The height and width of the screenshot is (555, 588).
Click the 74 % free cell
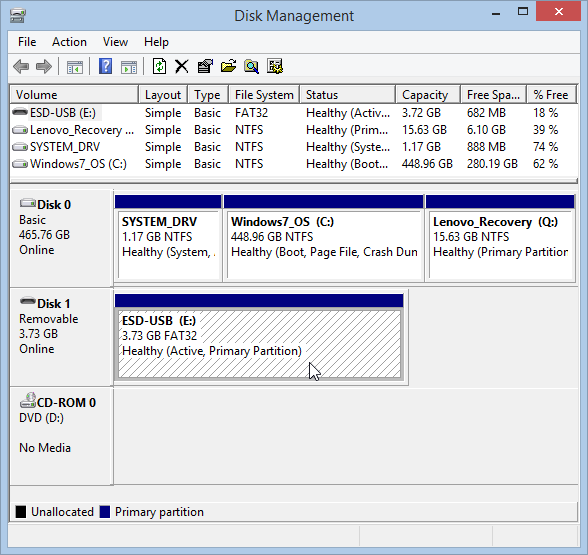tap(546, 147)
